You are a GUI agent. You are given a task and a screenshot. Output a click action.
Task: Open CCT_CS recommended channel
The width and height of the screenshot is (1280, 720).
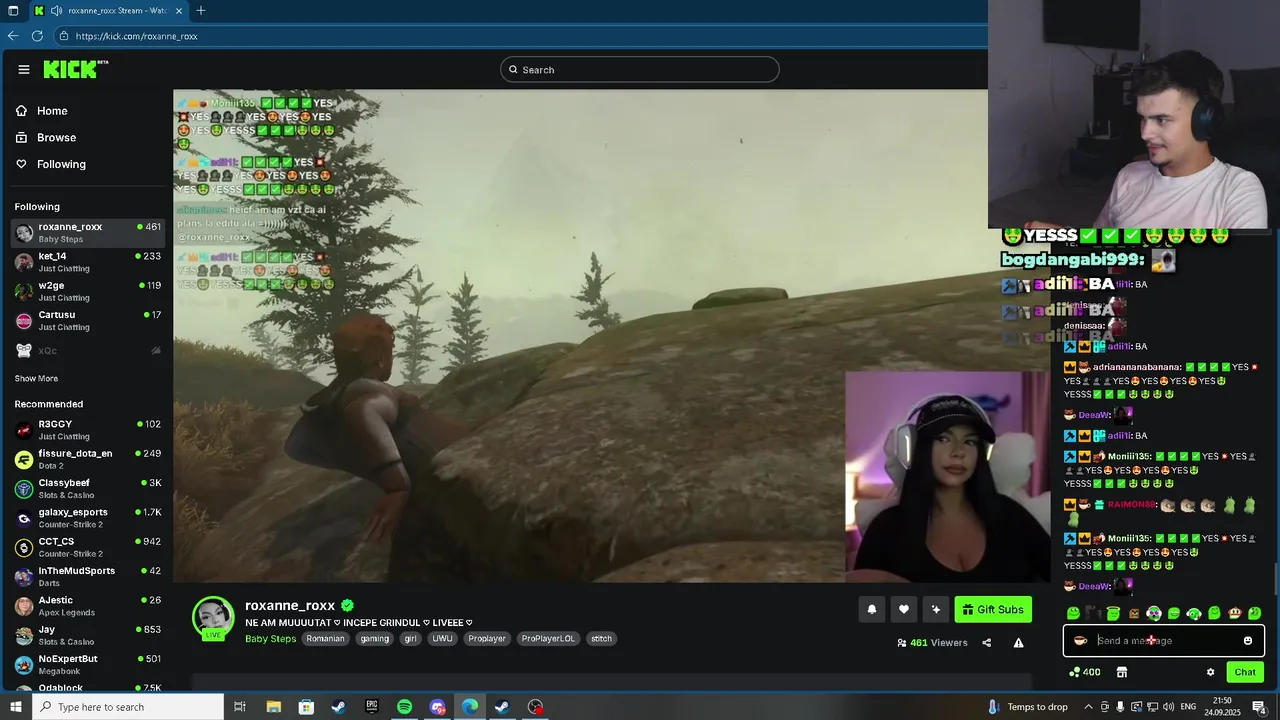88,547
